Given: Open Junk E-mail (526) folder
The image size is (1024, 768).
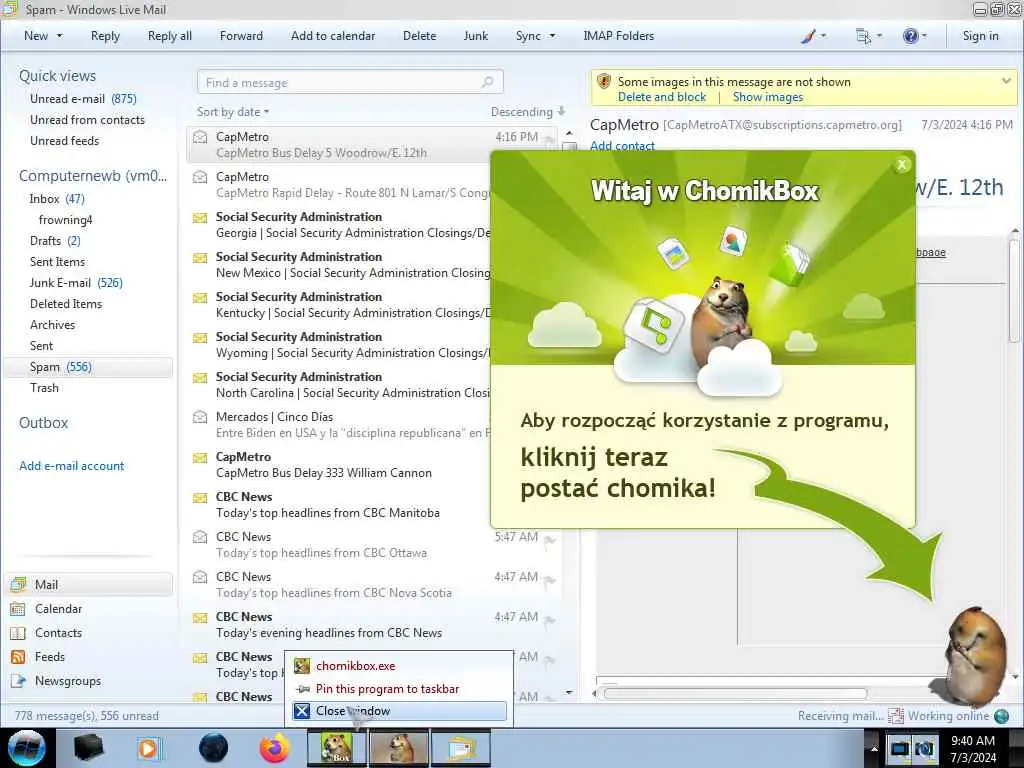Looking at the screenshot, I should click(76, 283).
